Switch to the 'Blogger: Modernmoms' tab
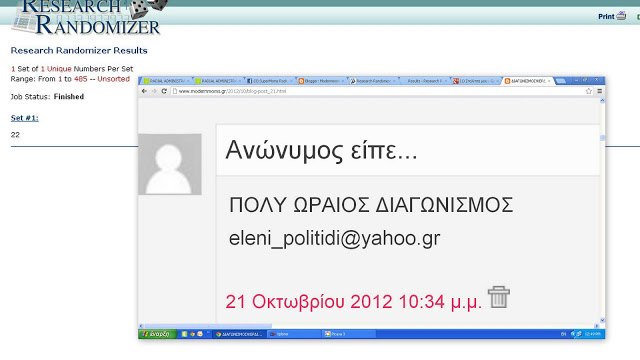 point(321,81)
